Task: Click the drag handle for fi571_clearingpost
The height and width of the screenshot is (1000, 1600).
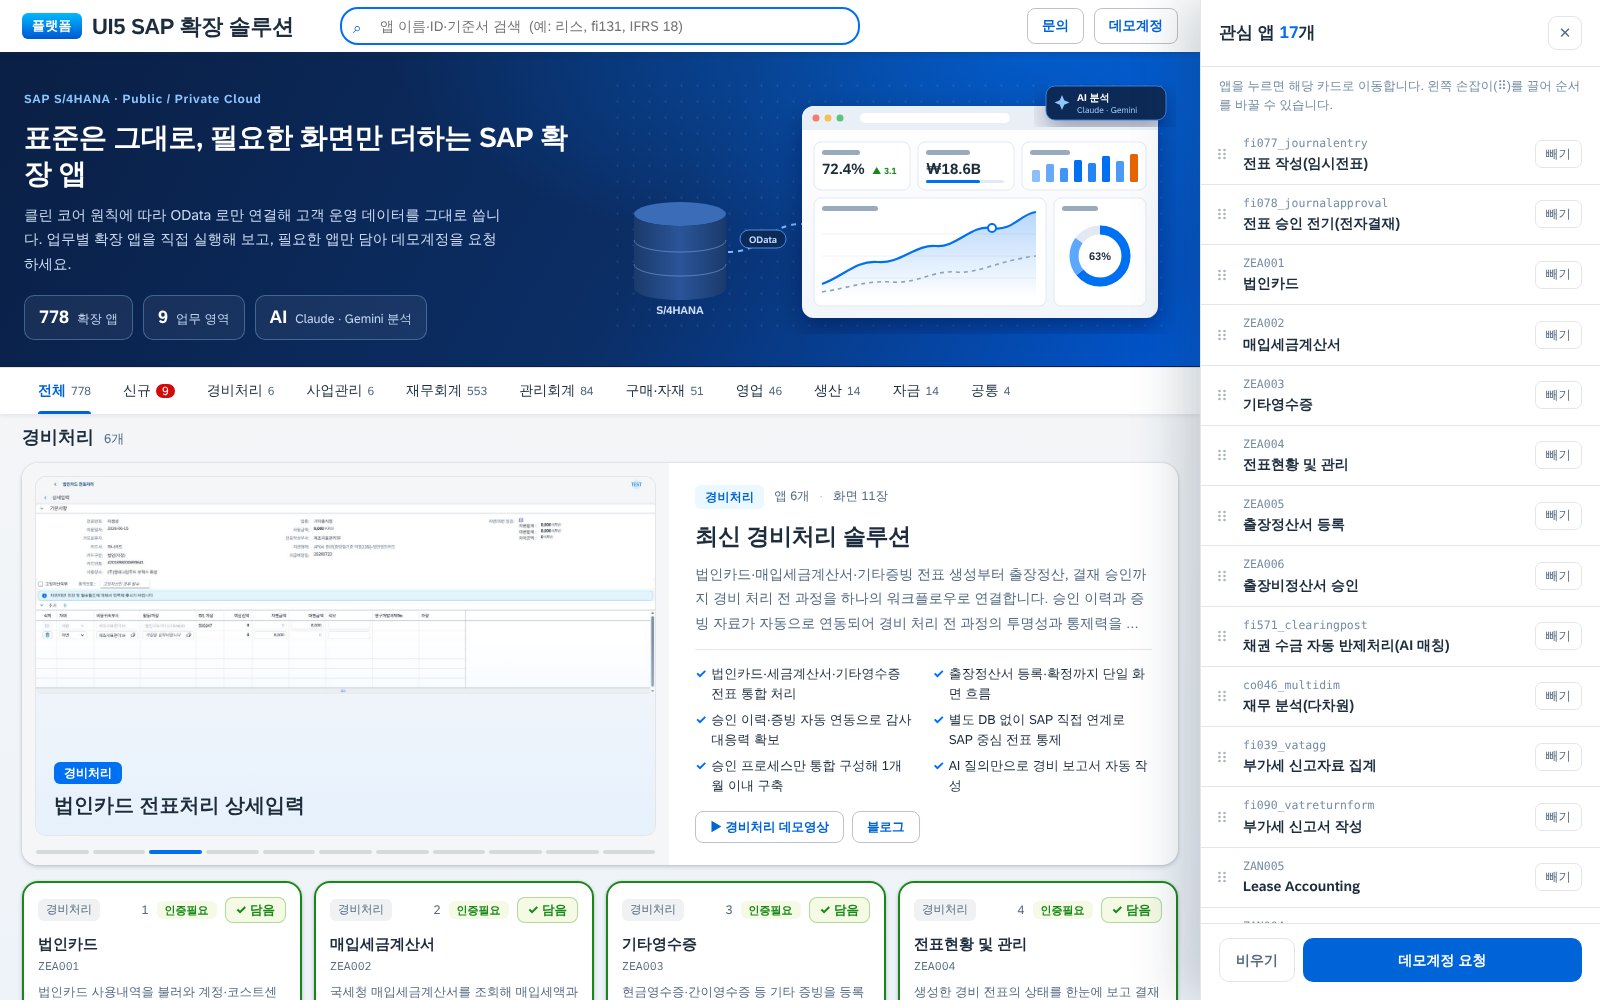Action: pos(1222,636)
